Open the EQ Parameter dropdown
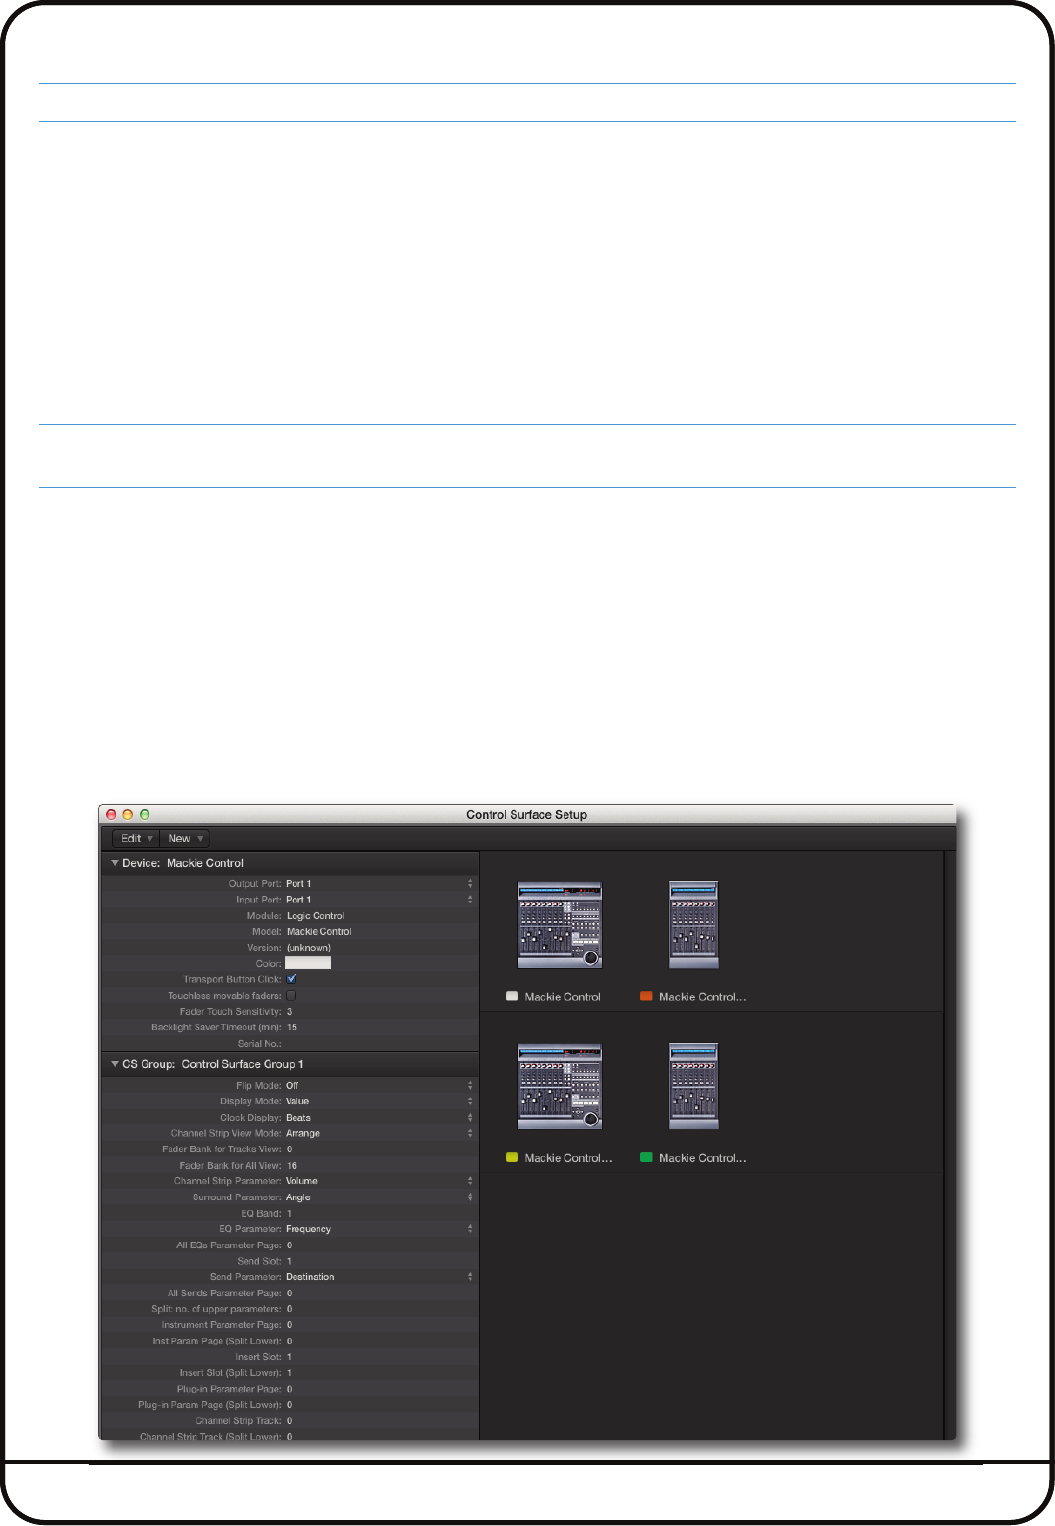The height and width of the screenshot is (1526, 1055). 470,1229
